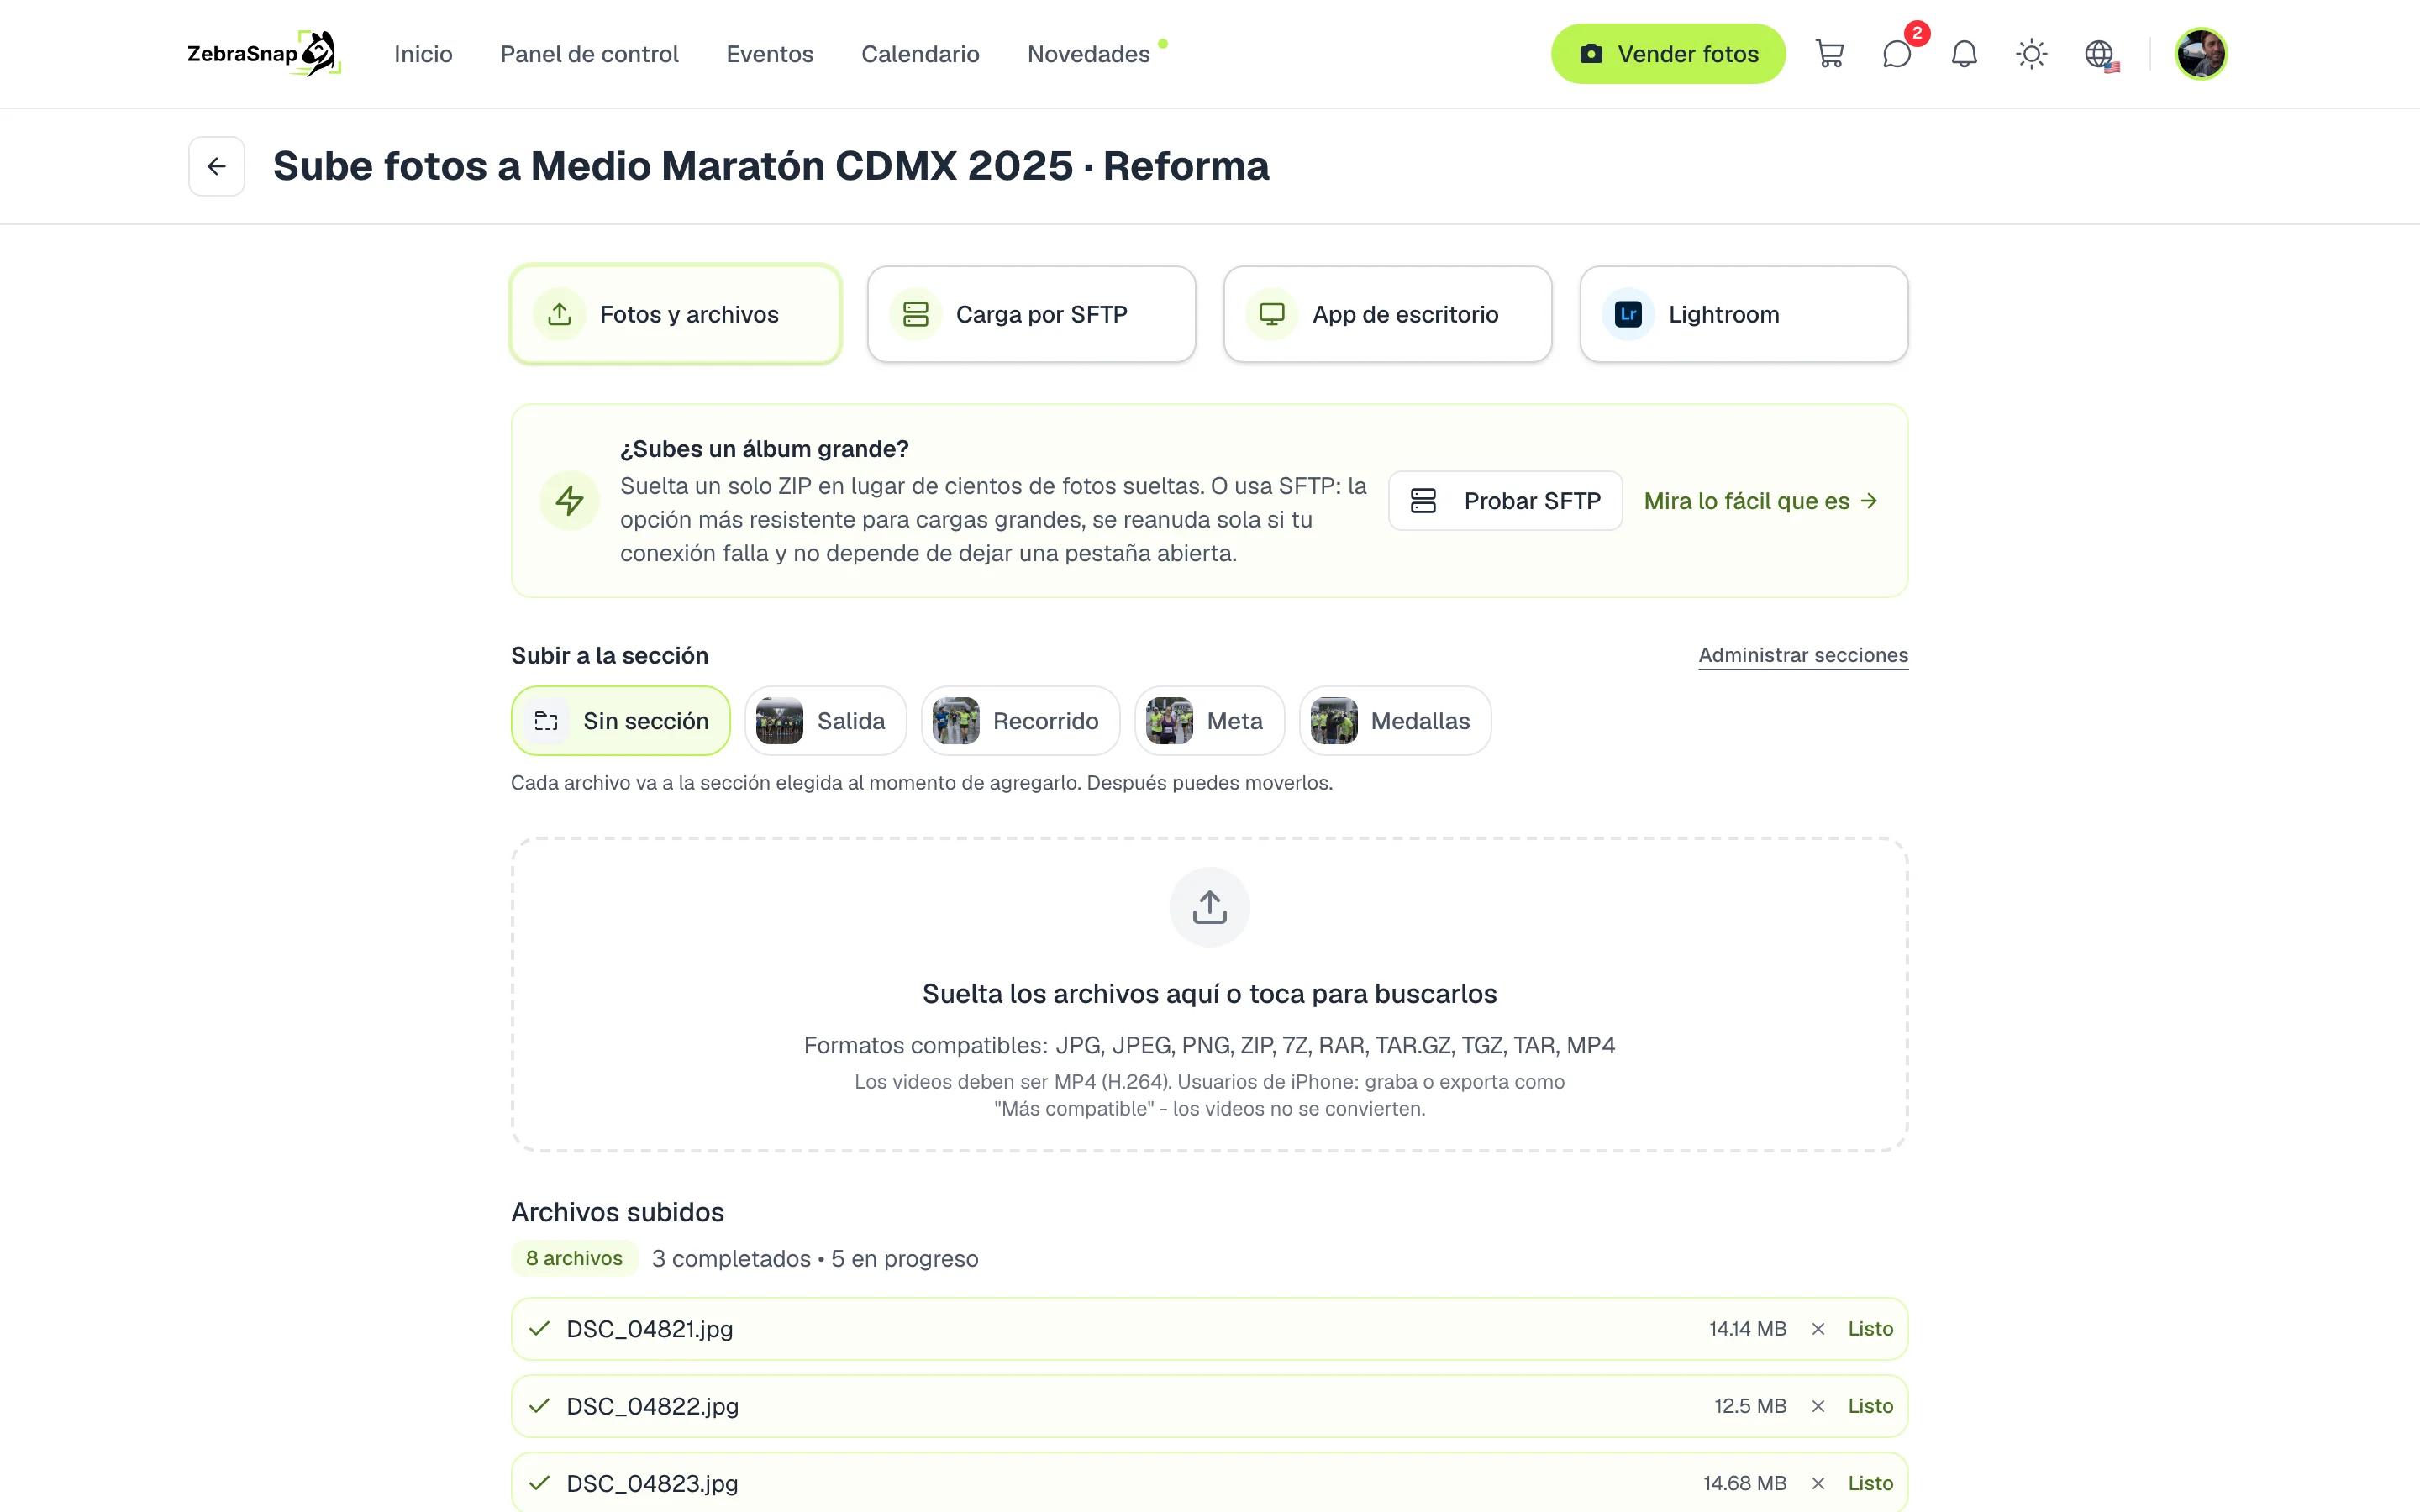This screenshot has height=1512, width=2420.
Task: Choose the Salida section
Action: 825,721
